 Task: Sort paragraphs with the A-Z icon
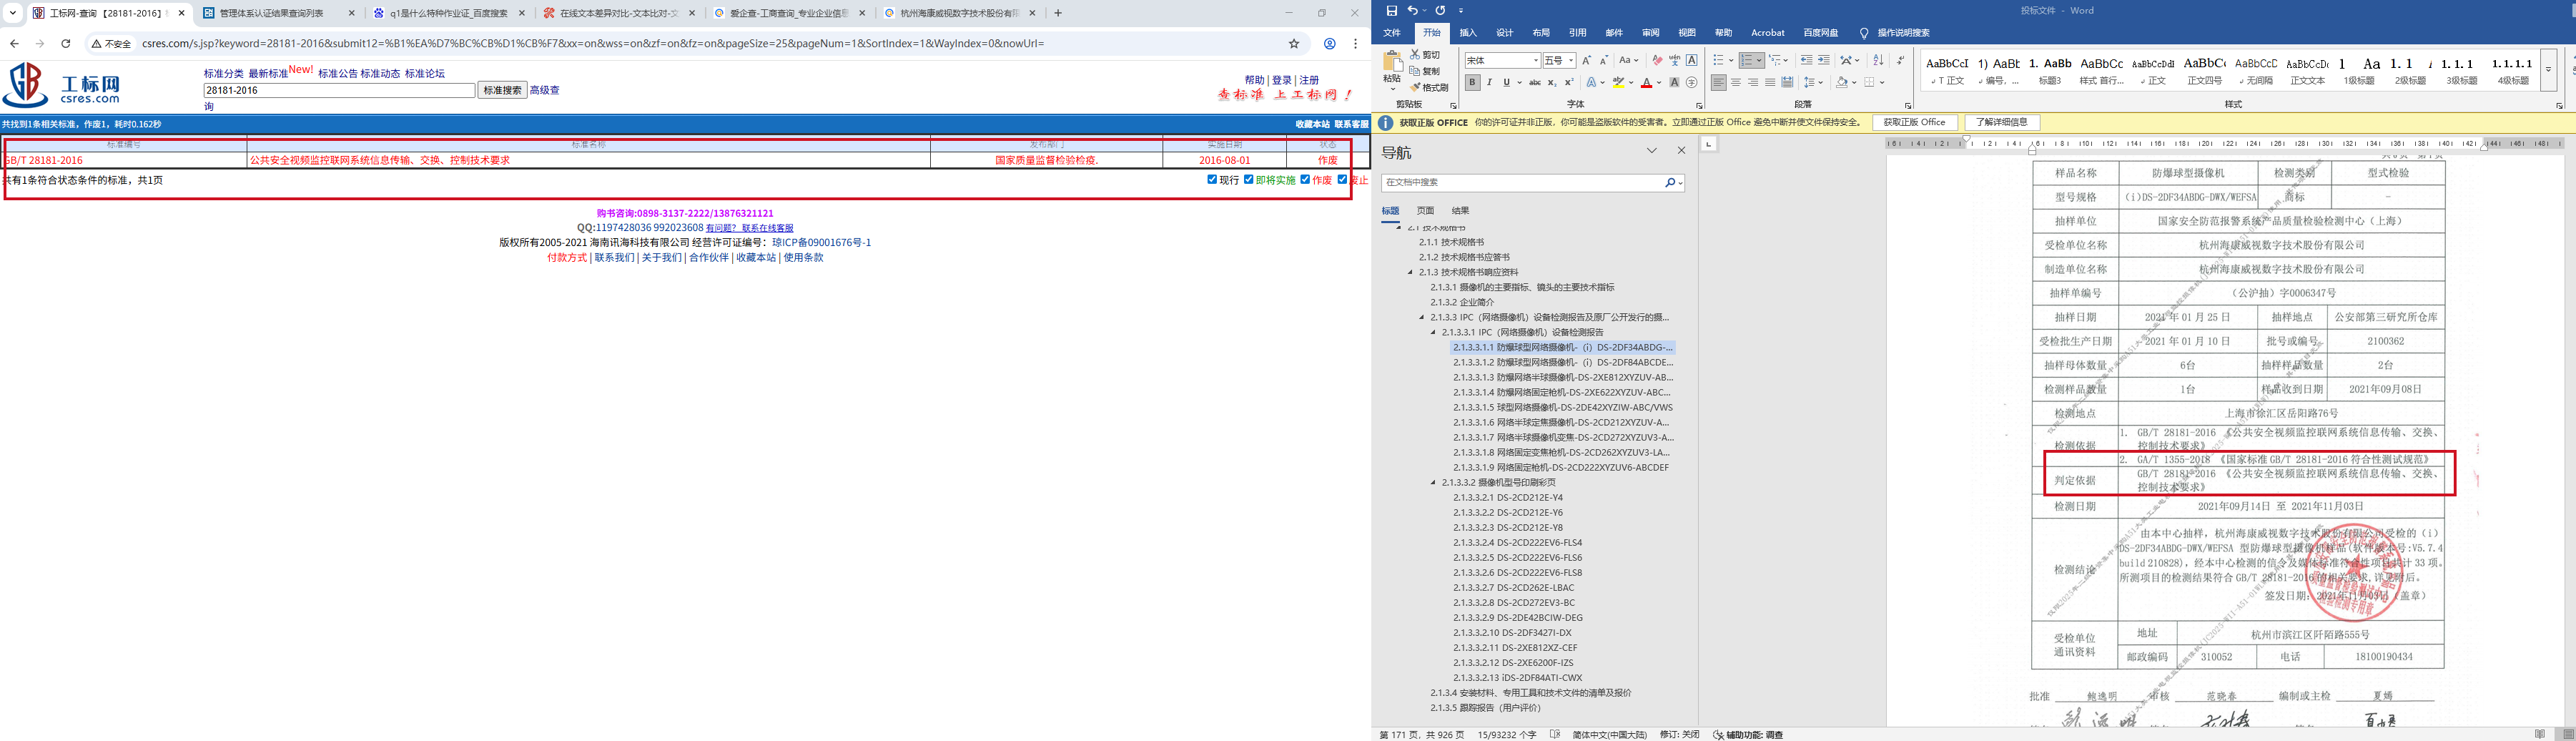coord(1878,60)
